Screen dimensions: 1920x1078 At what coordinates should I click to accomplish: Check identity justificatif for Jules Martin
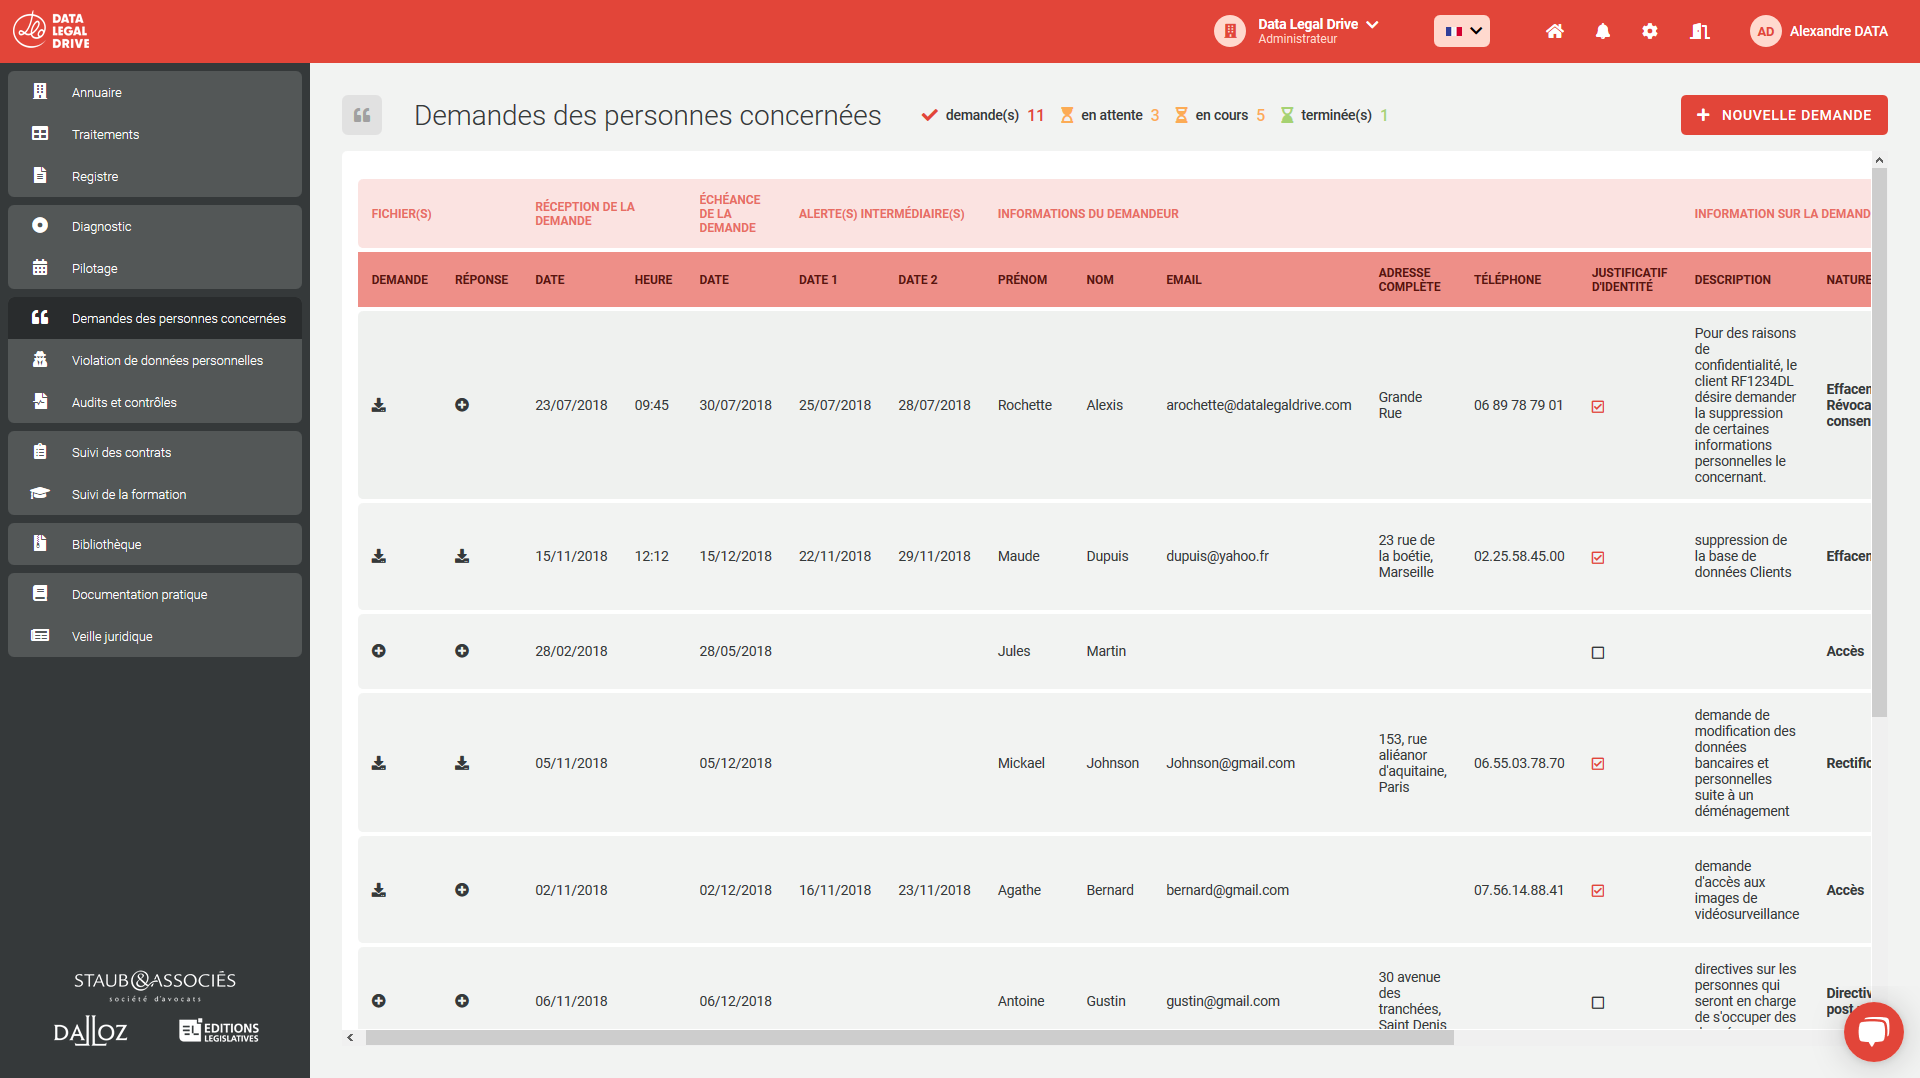[x=1598, y=652]
